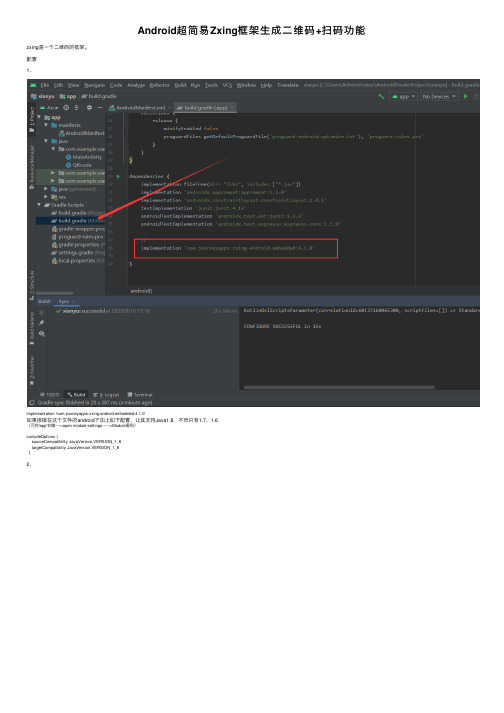
Task: Click the pin tab icon in Build panel
Action: [42, 323]
